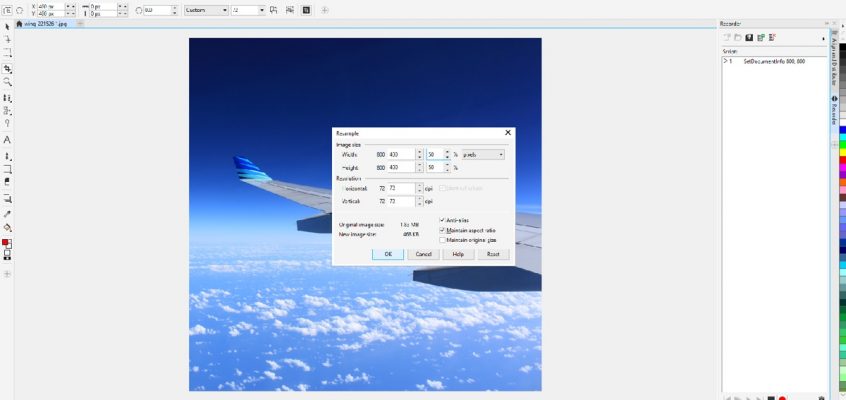
Task: Click Cancel in the Resample dialog
Action: pyautogui.click(x=423, y=254)
